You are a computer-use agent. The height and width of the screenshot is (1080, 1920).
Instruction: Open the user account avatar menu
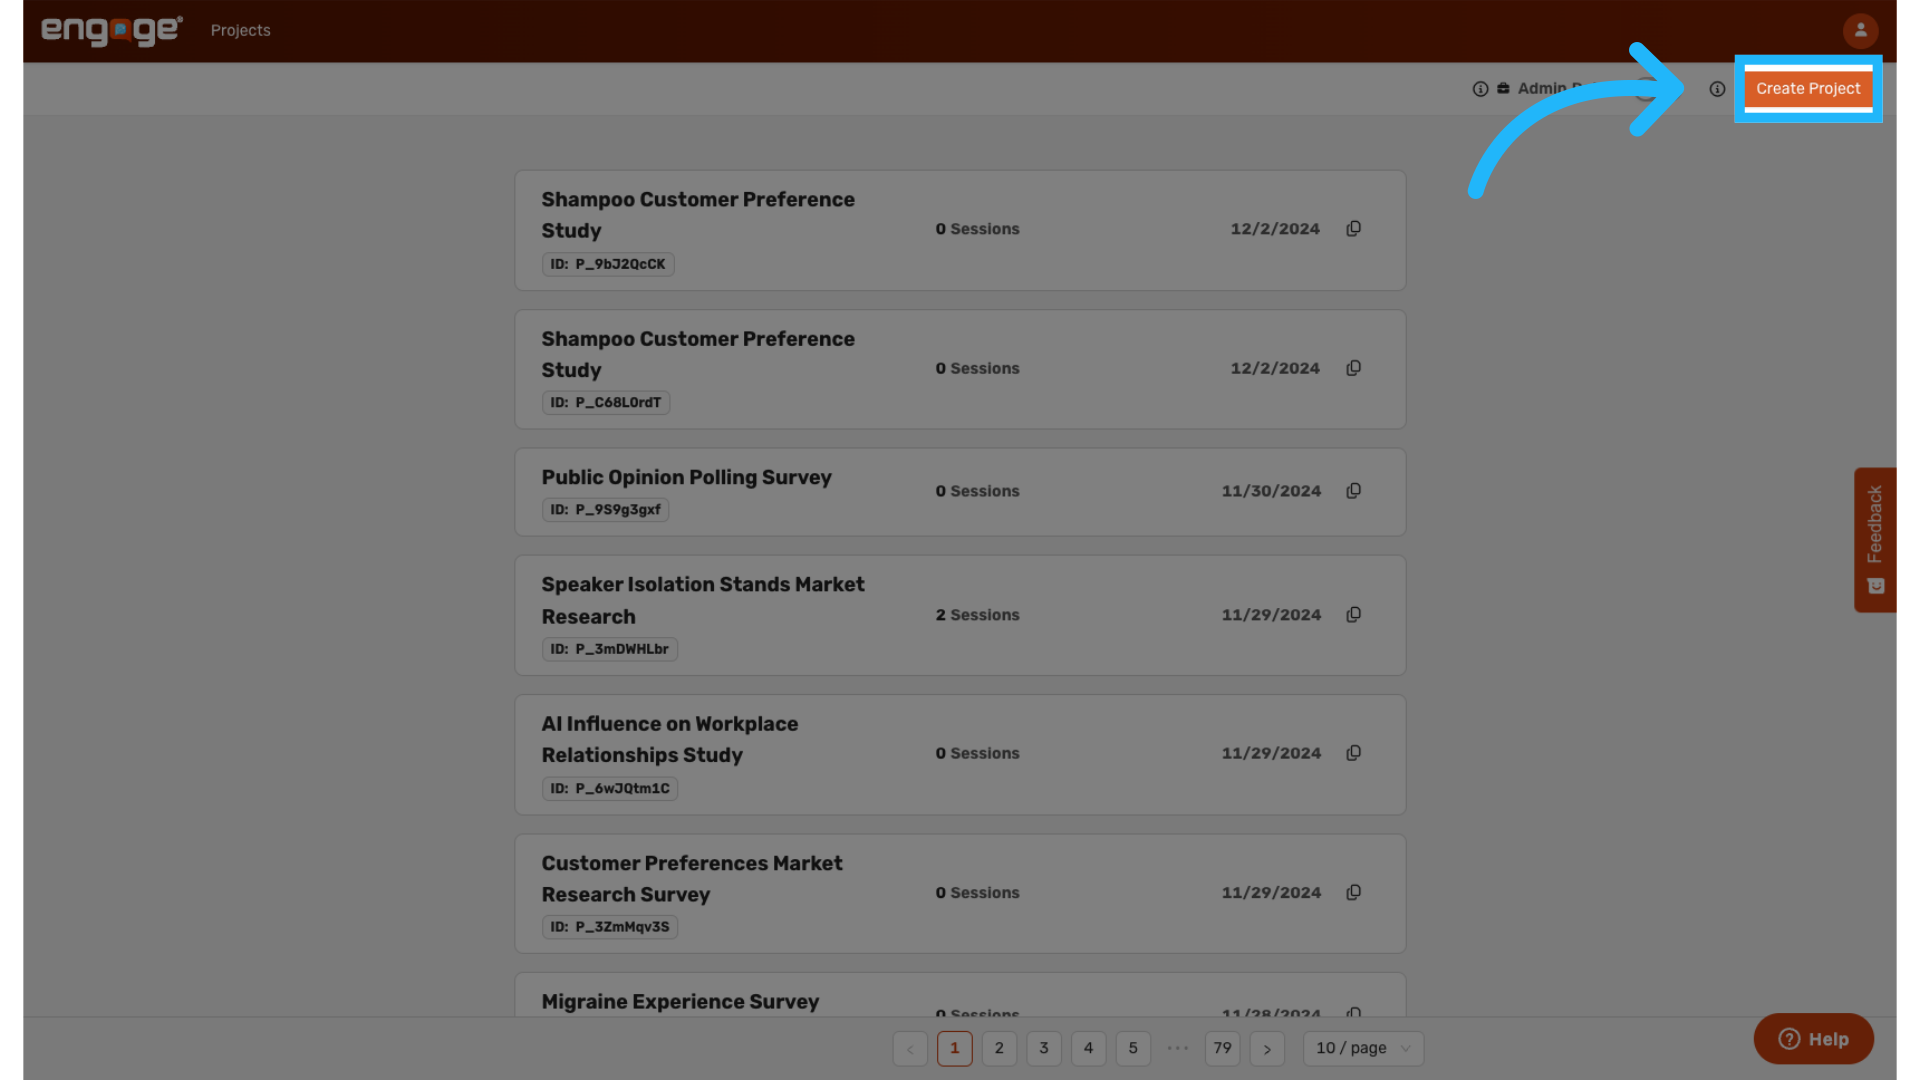1860,30
